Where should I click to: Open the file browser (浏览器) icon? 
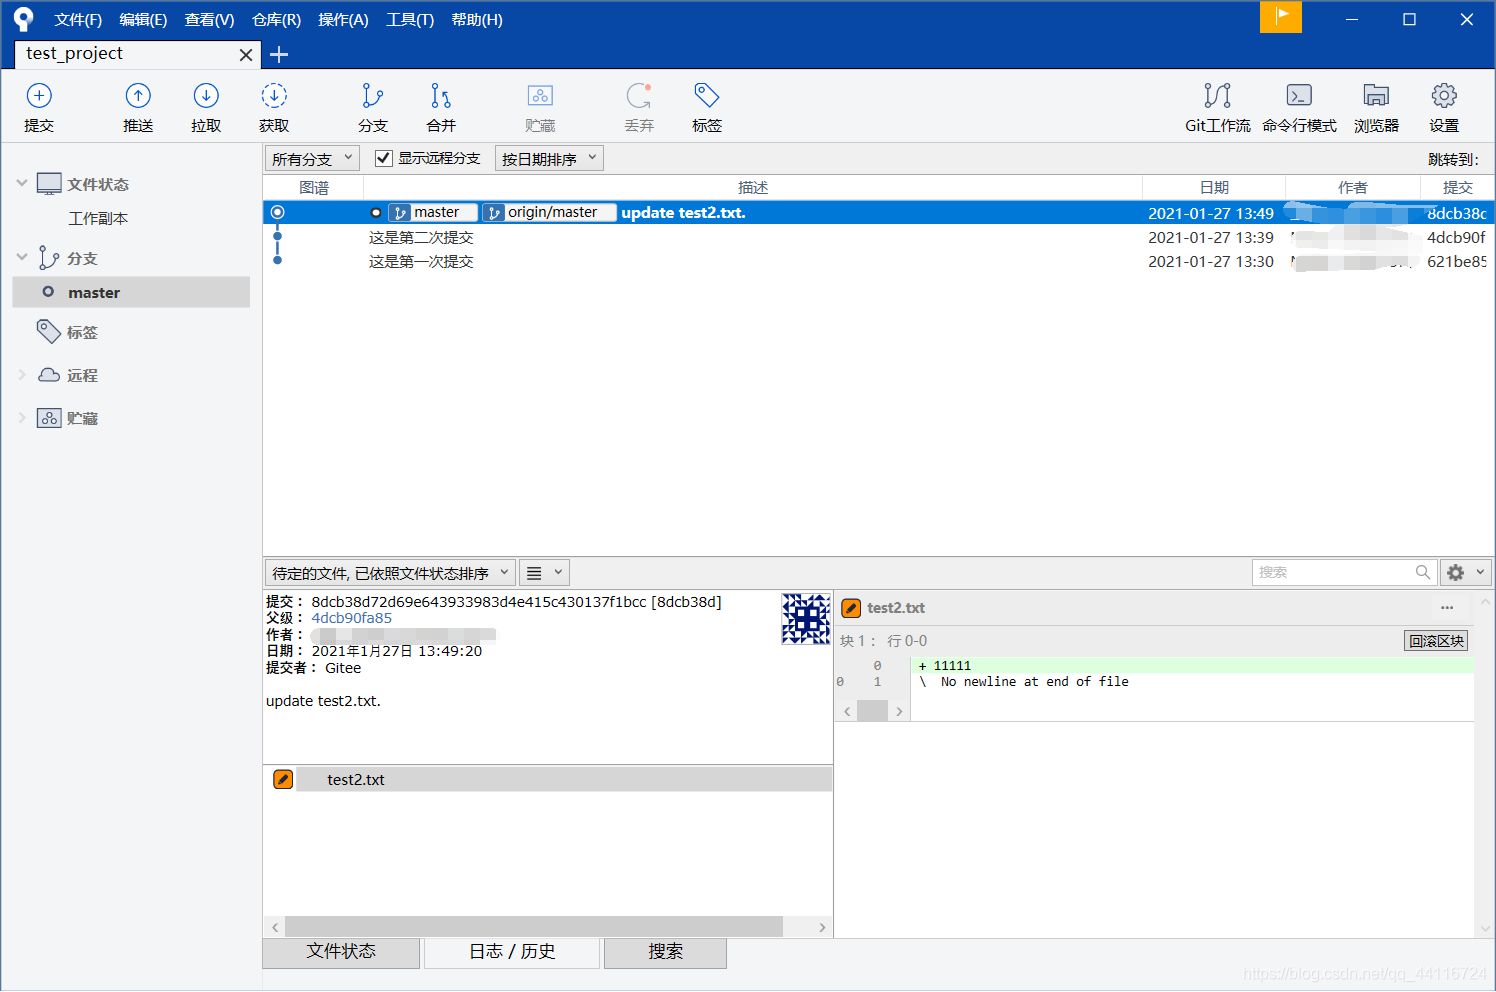1376,96
